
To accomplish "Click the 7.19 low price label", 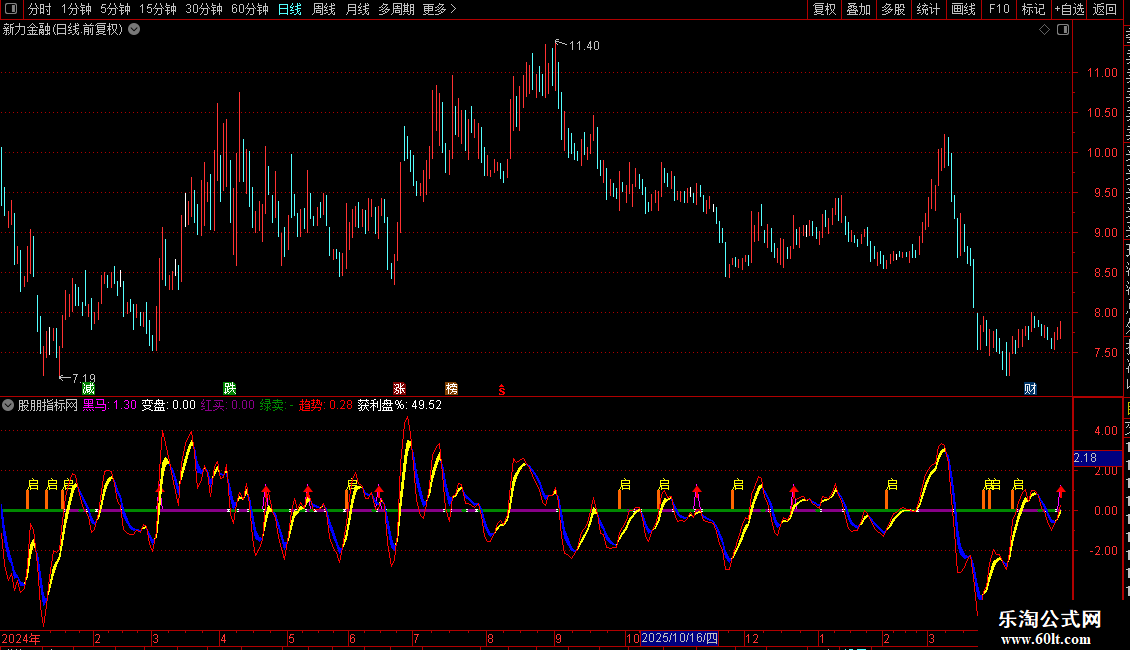I will click(84, 378).
